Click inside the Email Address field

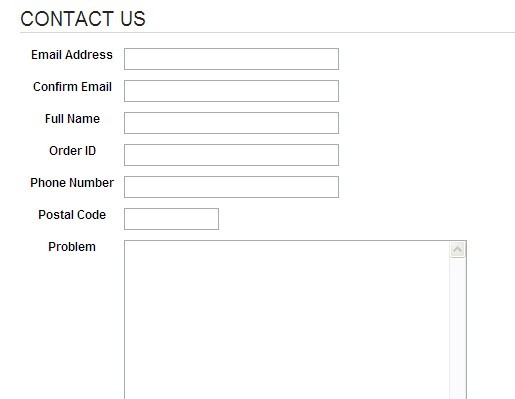point(231,59)
